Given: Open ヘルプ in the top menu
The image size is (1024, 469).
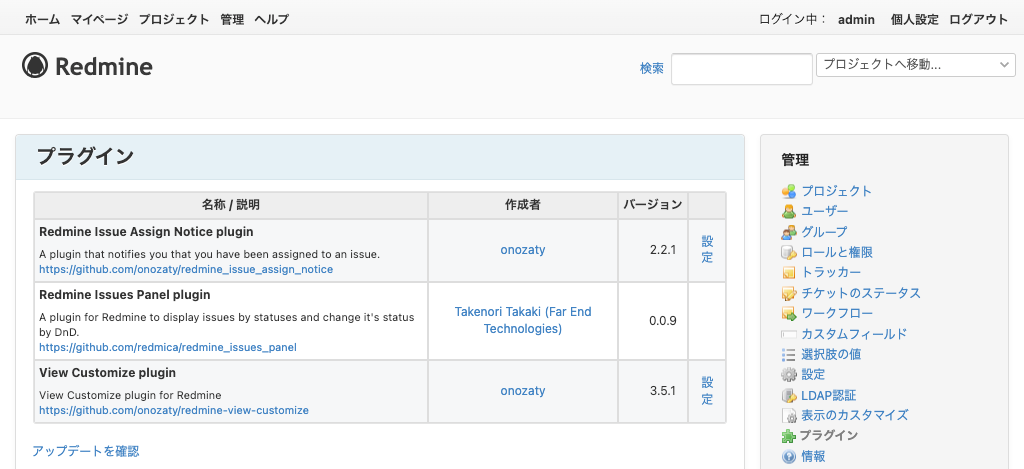Looking at the screenshot, I should pos(271,19).
